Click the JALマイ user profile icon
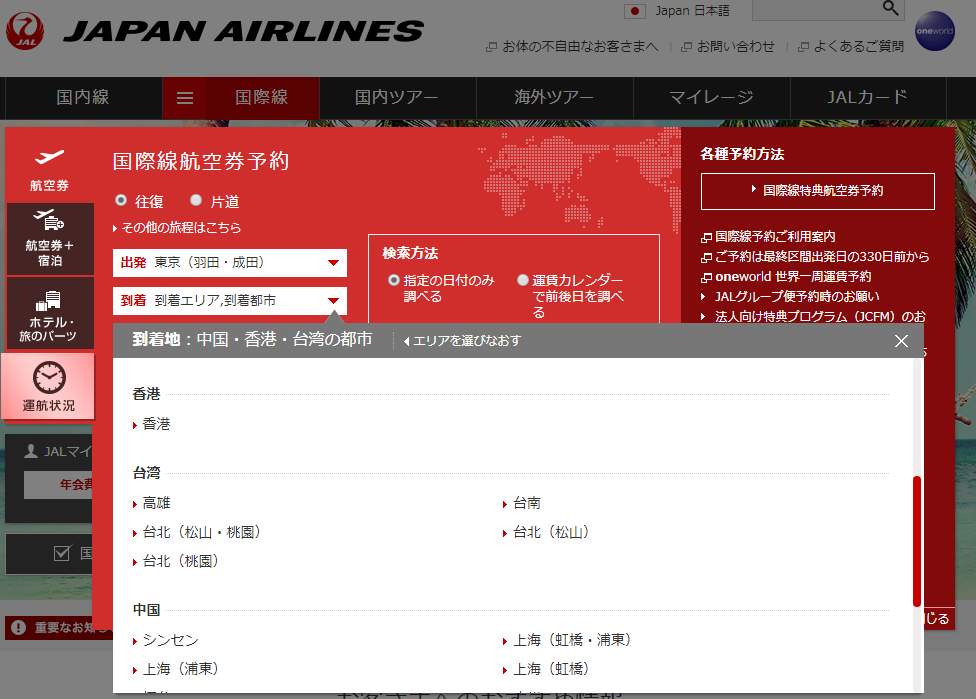This screenshot has width=976, height=699. (x=30, y=451)
